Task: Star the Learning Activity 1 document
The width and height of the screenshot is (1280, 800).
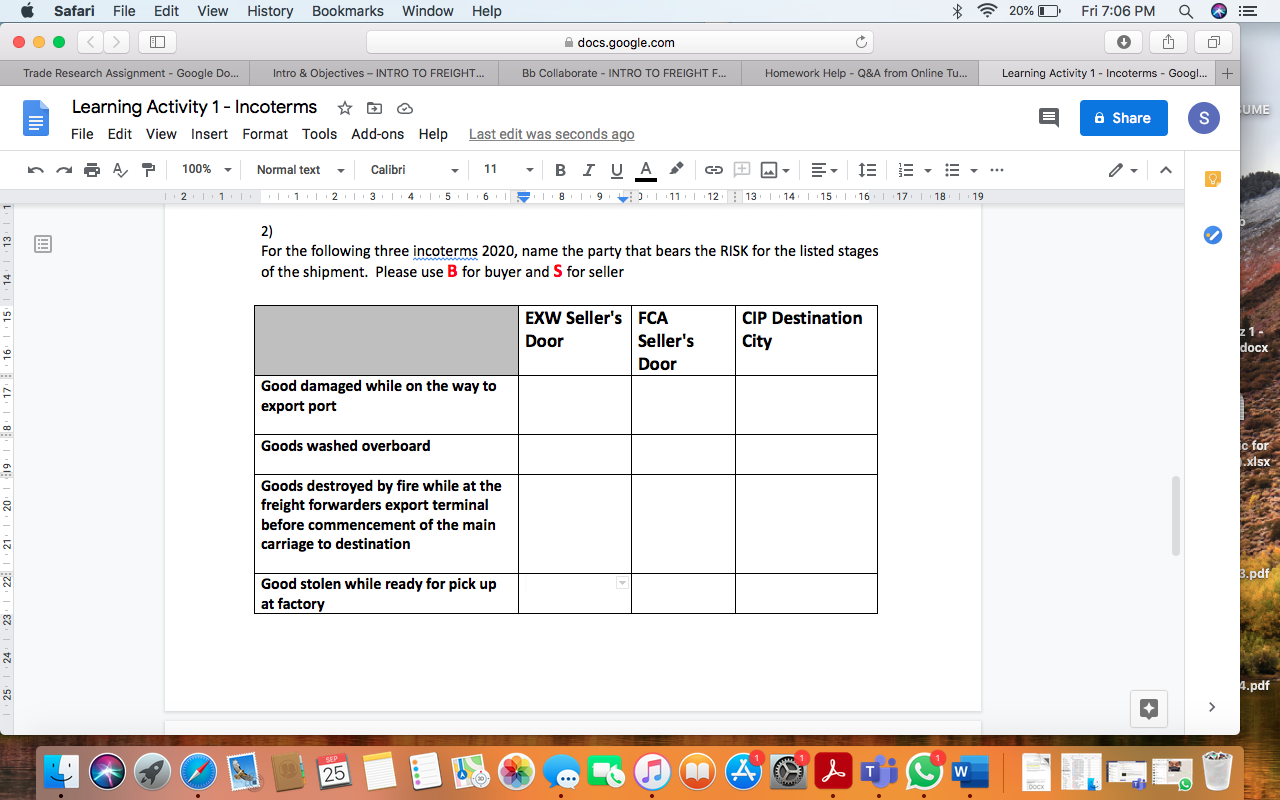Action: coord(345,108)
